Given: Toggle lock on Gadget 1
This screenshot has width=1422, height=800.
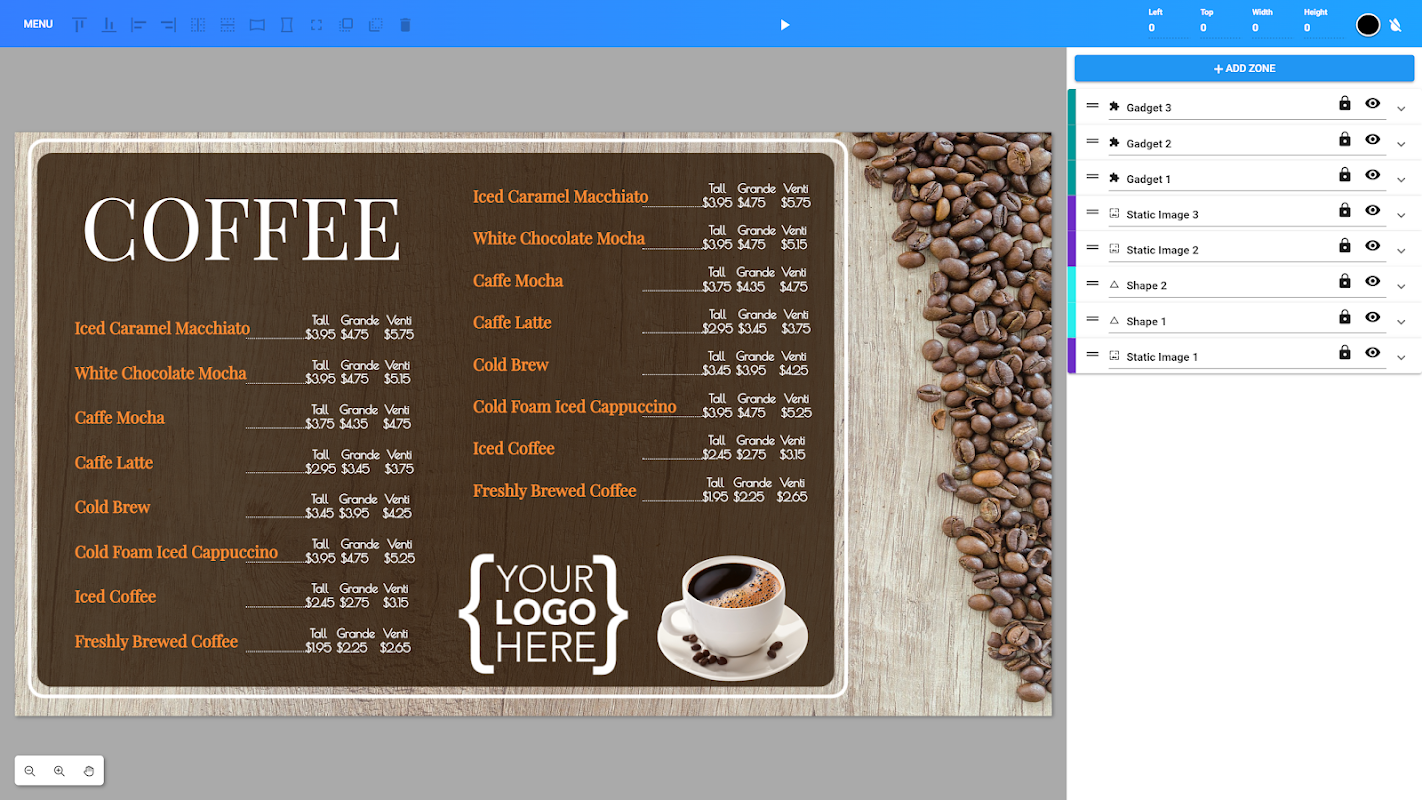Looking at the screenshot, I should [x=1345, y=174].
